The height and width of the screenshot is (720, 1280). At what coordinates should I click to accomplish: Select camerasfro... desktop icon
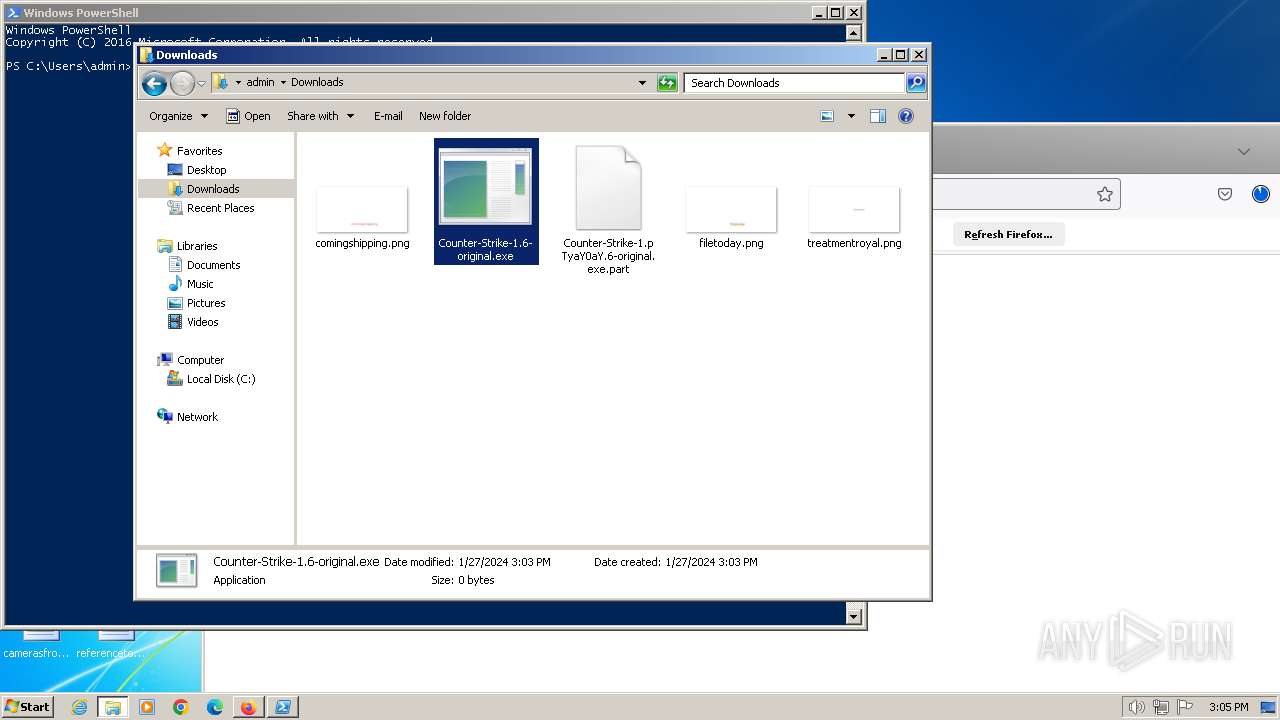point(37,645)
